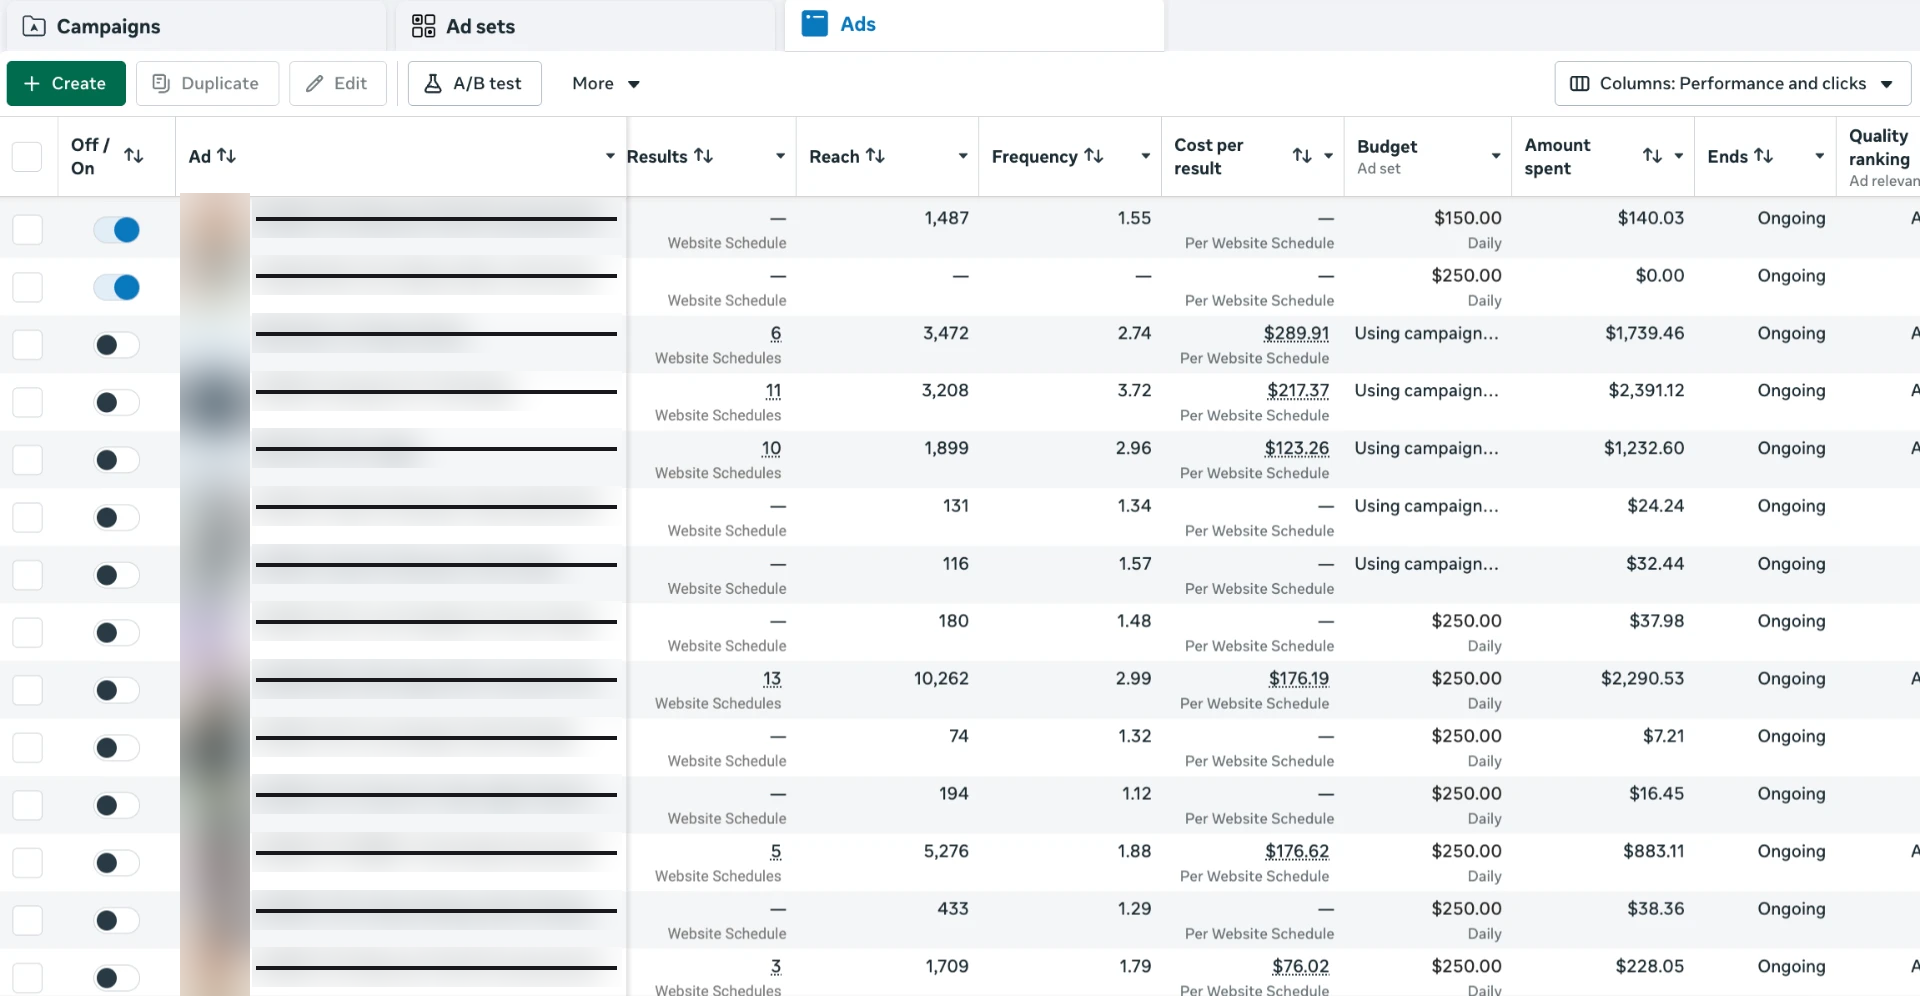Sort by Amount spent arrows
Image resolution: width=1920 pixels, height=996 pixels.
[x=1652, y=155]
